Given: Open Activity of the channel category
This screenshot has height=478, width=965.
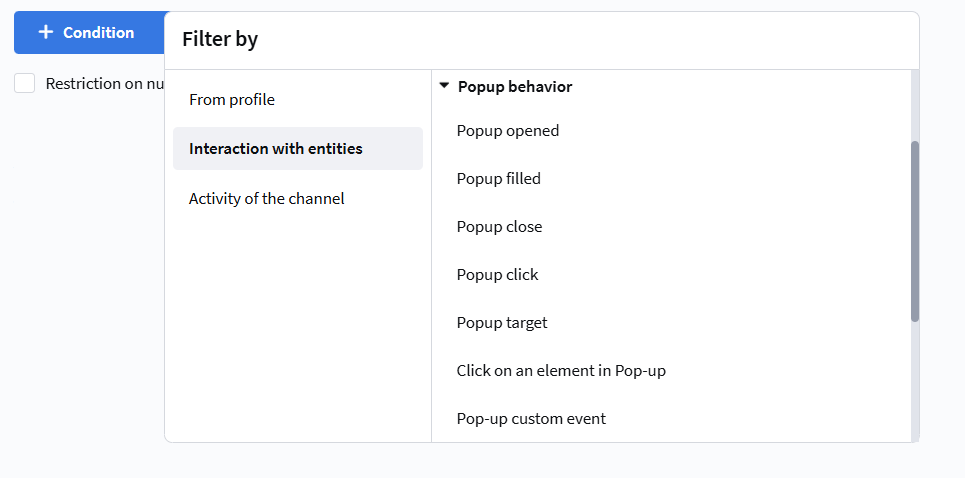Looking at the screenshot, I should (x=267, y=199).
